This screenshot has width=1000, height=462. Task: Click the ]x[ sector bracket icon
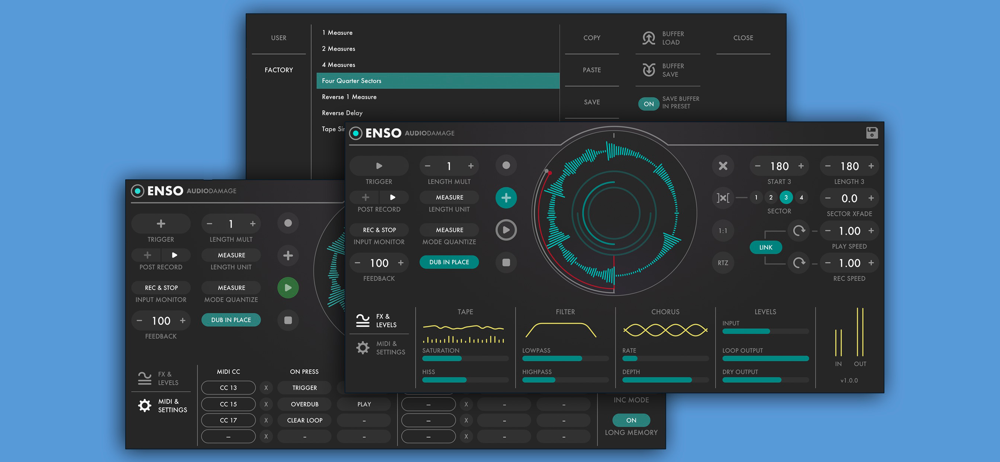pos(723,198)
